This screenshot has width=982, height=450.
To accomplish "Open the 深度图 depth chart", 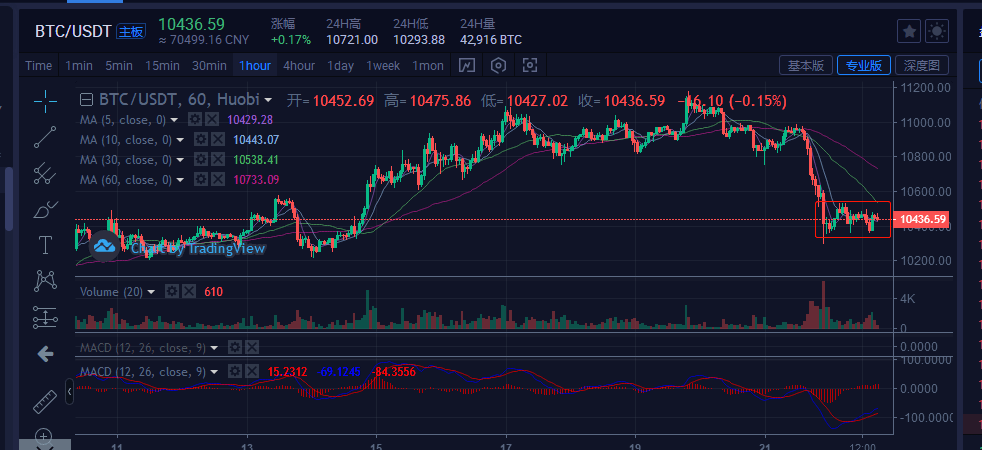I will 920,66.
